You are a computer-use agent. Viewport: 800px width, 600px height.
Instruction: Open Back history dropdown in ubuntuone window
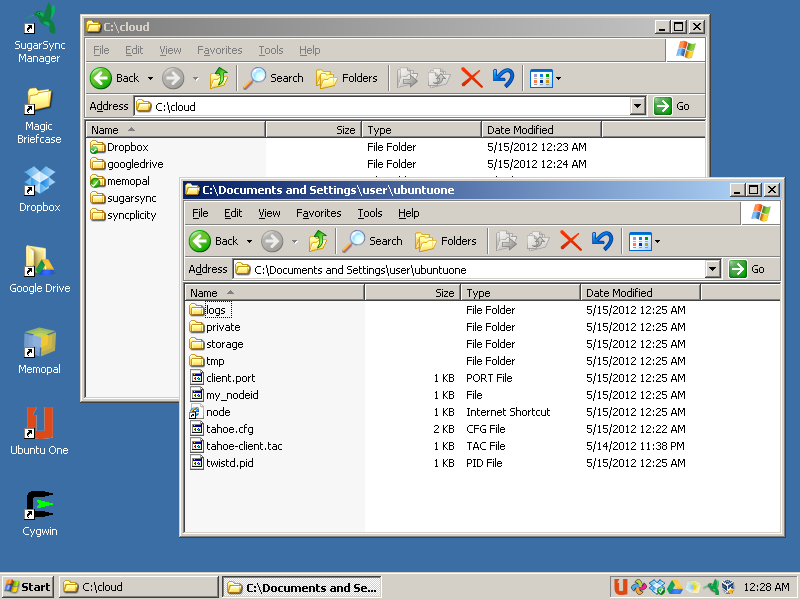[249, 241]
